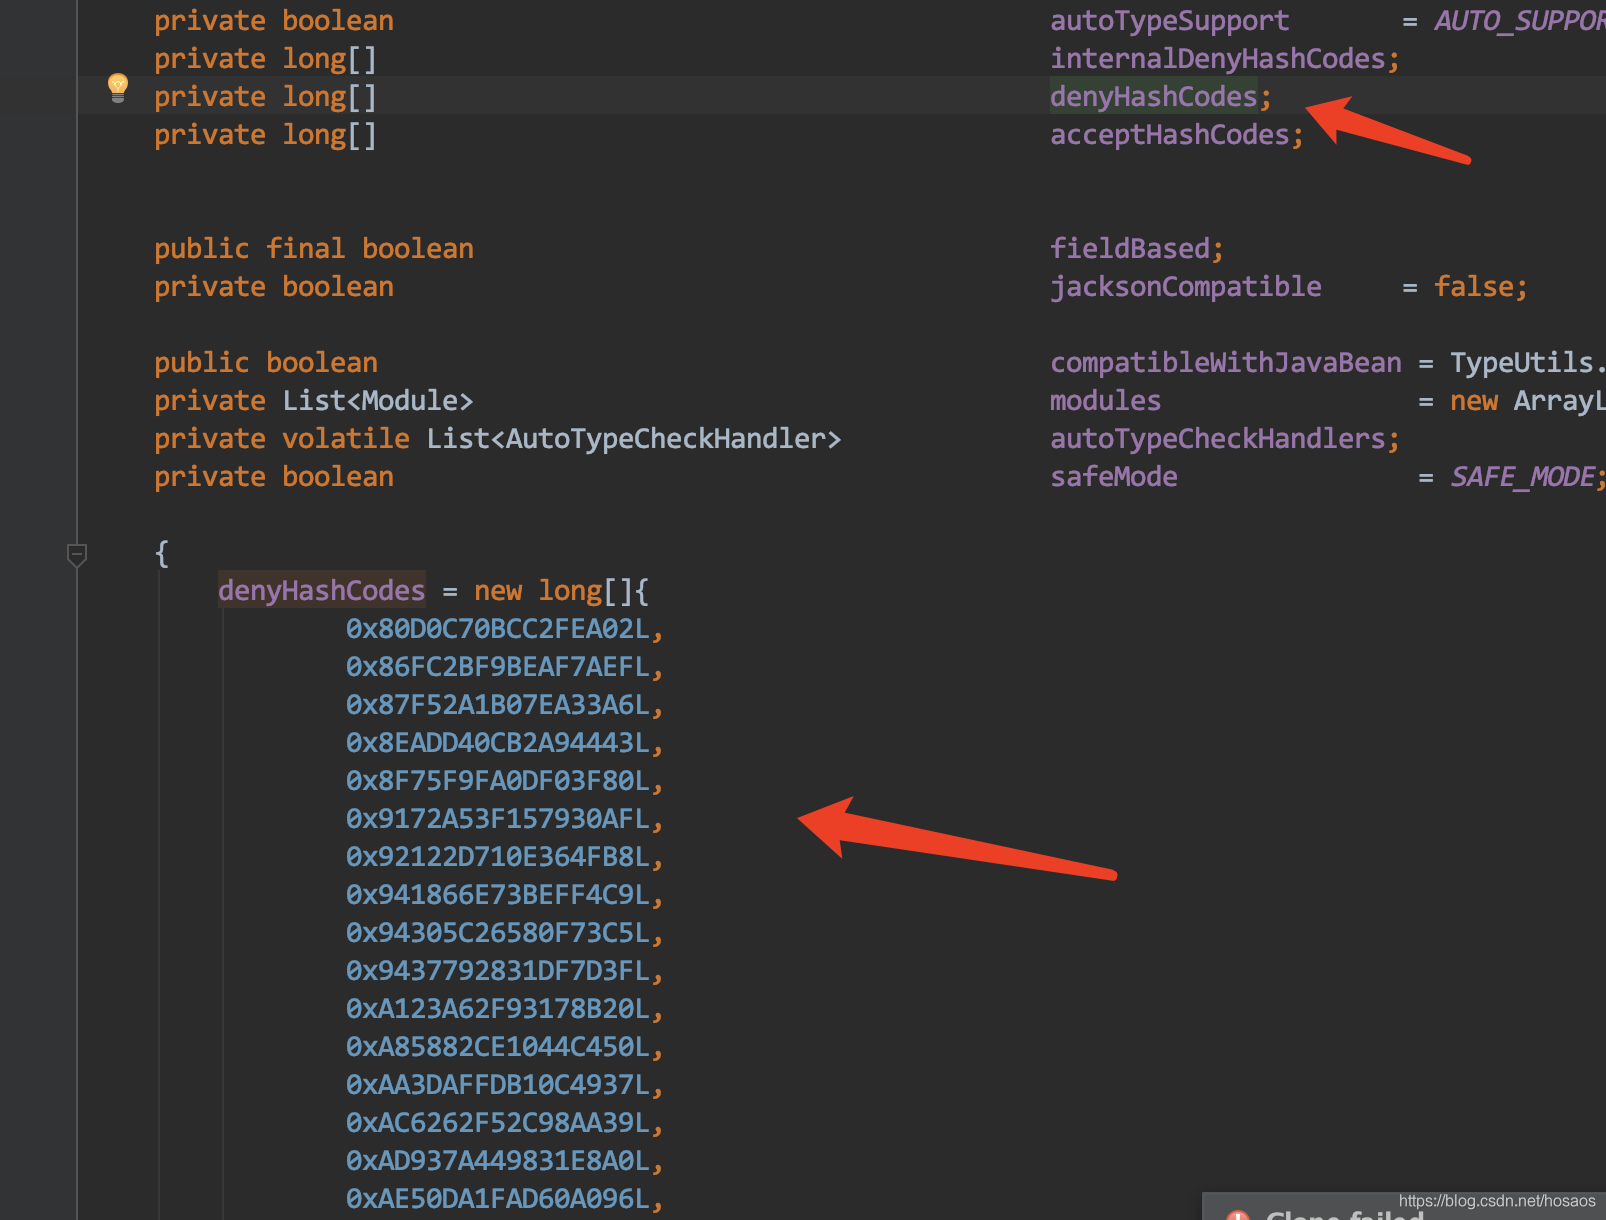Click the fieldBased field name
The height and width of the screenshot is (1220, 1606).
click(x=1129, y=249)
